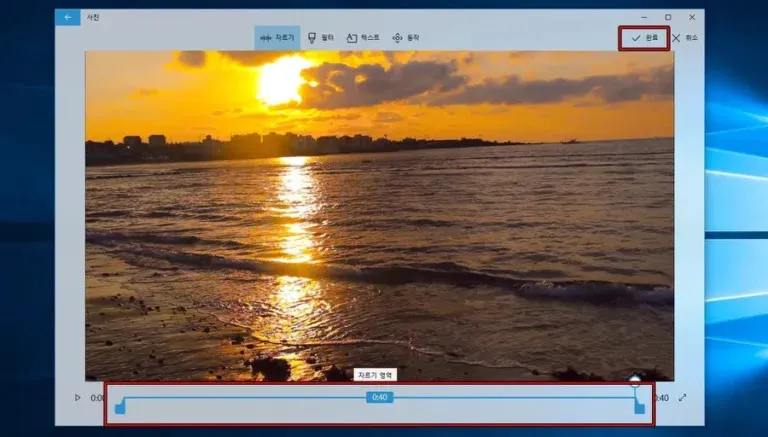Screen dimensions: 768x437
Task: Click the blue trim bar line
Action: pos(255,397)
